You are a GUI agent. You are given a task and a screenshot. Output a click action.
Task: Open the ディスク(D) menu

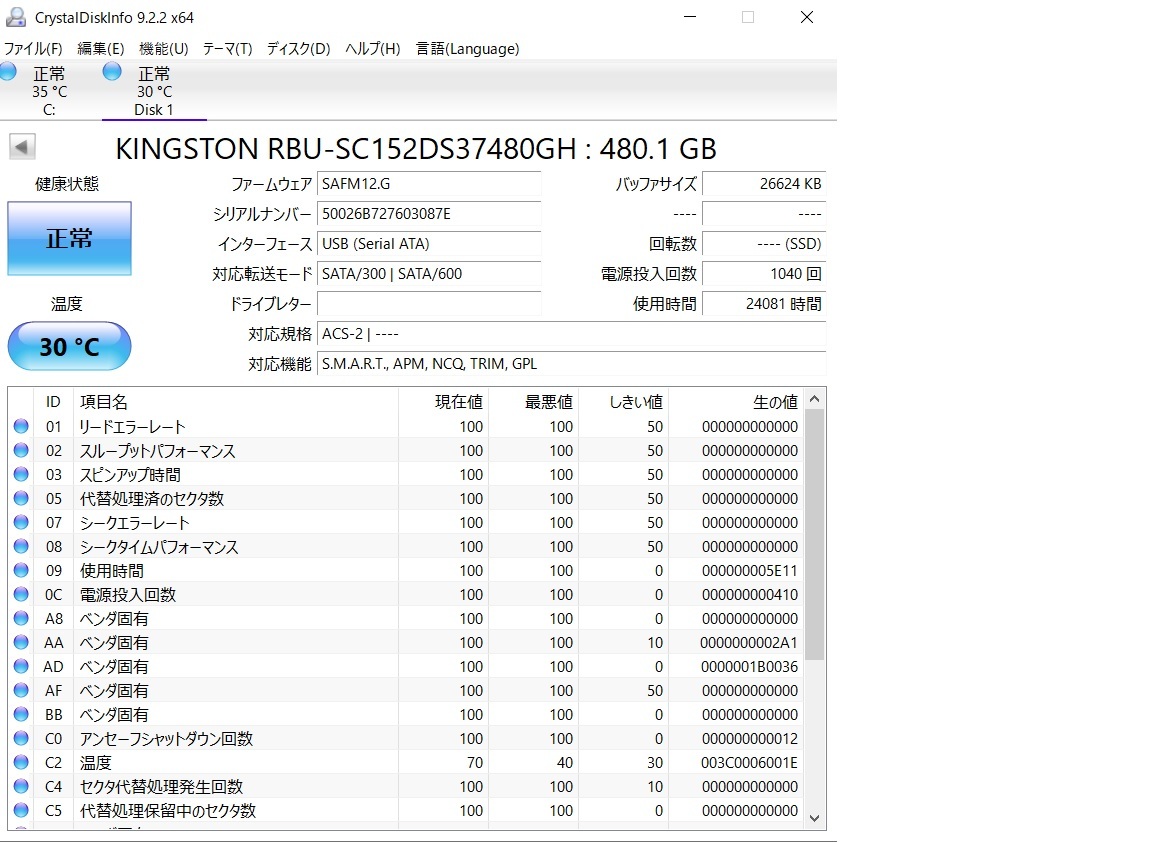[x=298, y=48]
